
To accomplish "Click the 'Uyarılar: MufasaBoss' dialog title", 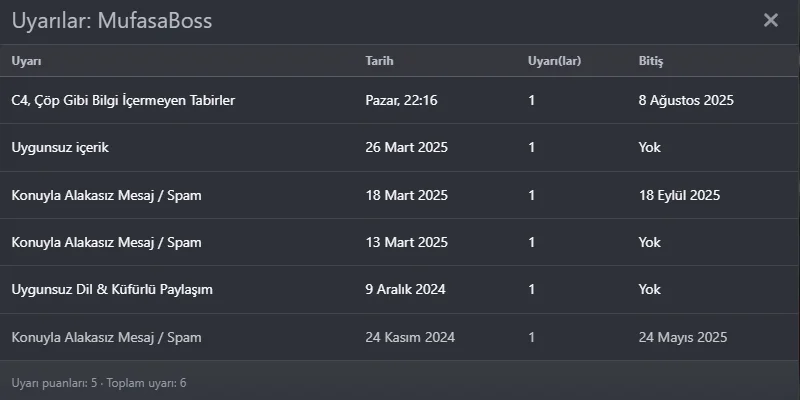I will pos(112,20).
